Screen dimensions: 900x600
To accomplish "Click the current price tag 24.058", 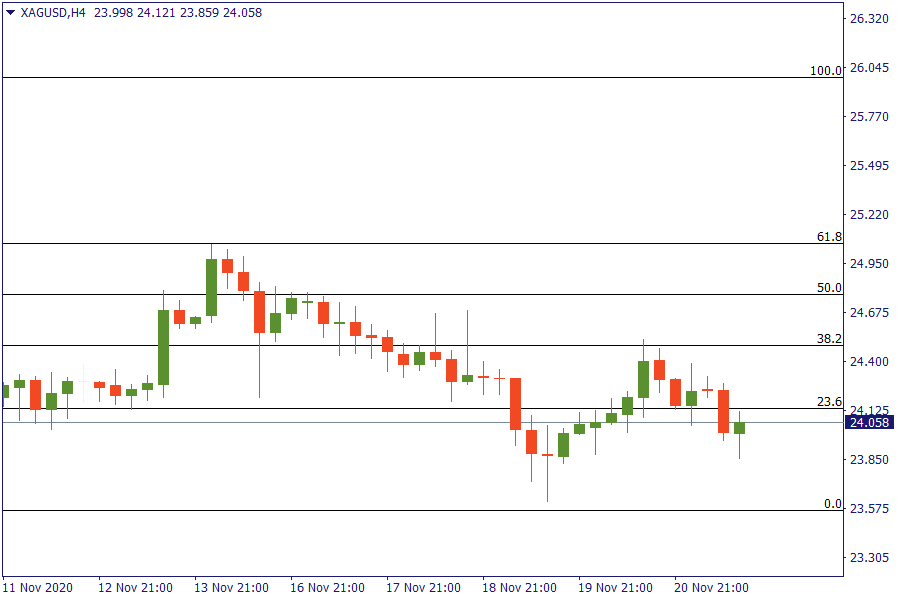I will tap(869, 423).
